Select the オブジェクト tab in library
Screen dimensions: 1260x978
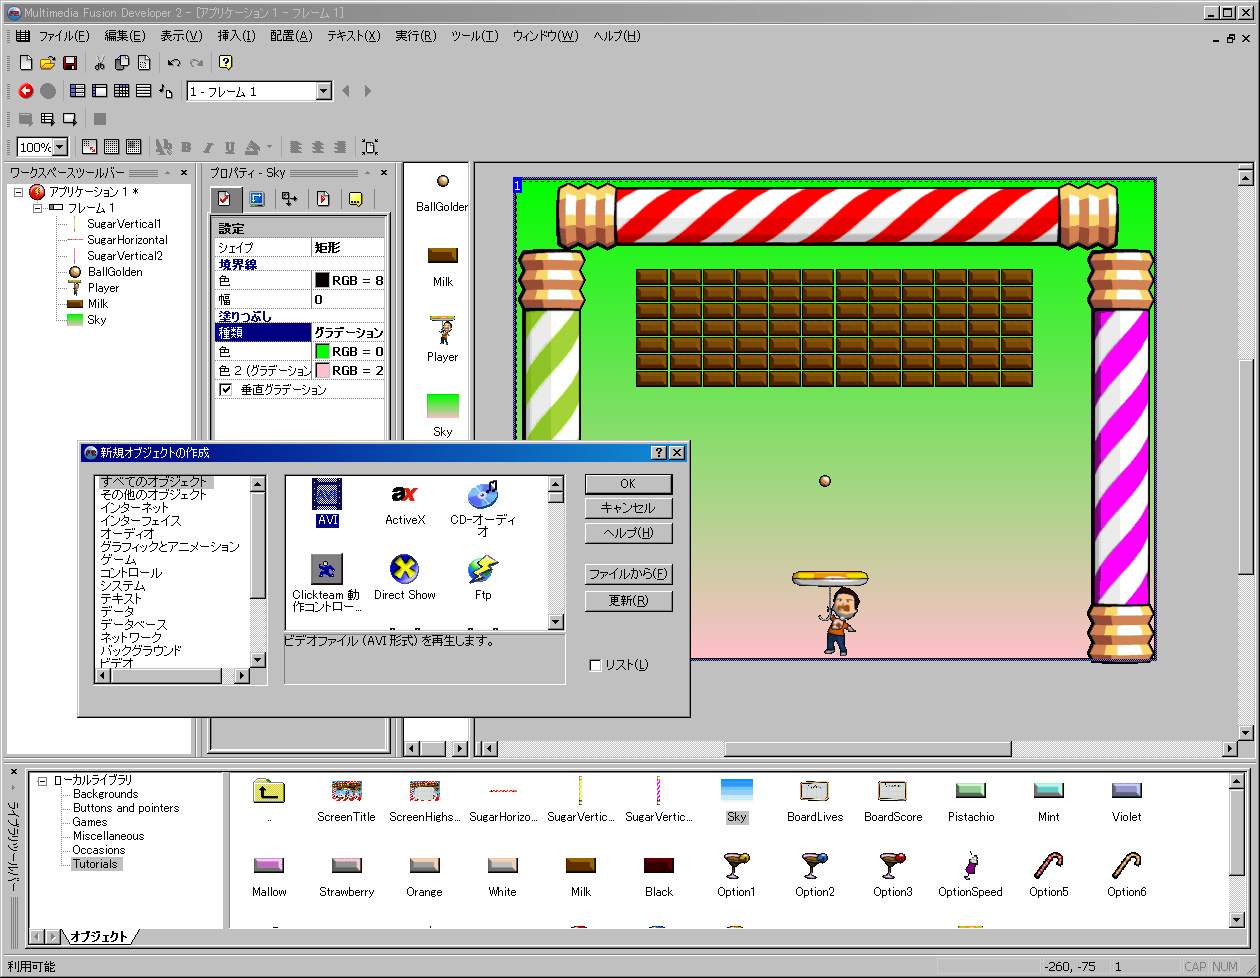98,937
